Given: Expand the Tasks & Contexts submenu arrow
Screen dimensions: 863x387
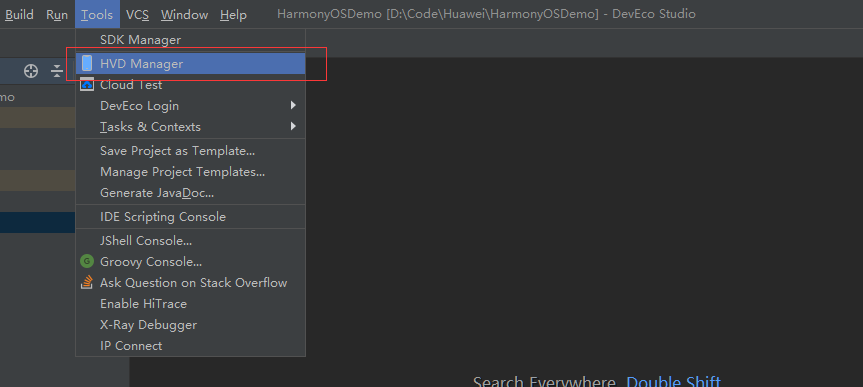Looking at the screenshot, I should (x=293, y=126).
